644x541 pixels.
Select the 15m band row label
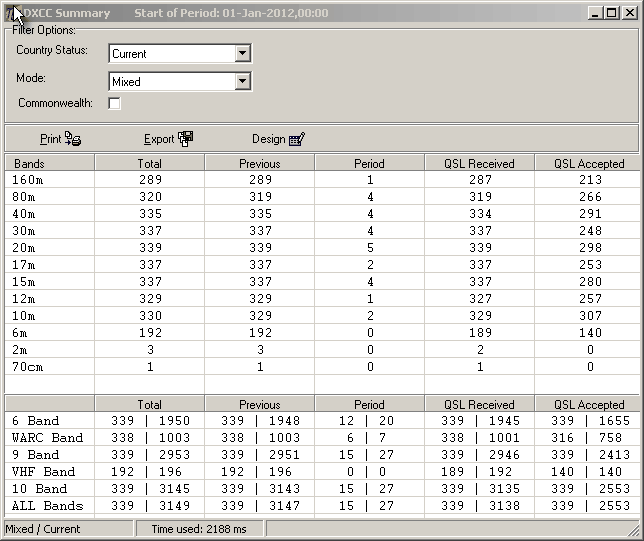tap(23, 282)
